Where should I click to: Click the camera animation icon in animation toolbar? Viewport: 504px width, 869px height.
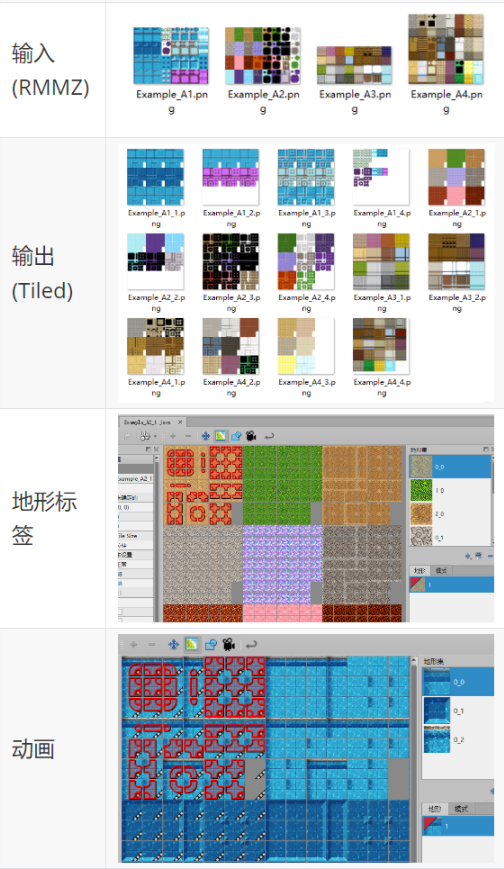pos(229,645)
